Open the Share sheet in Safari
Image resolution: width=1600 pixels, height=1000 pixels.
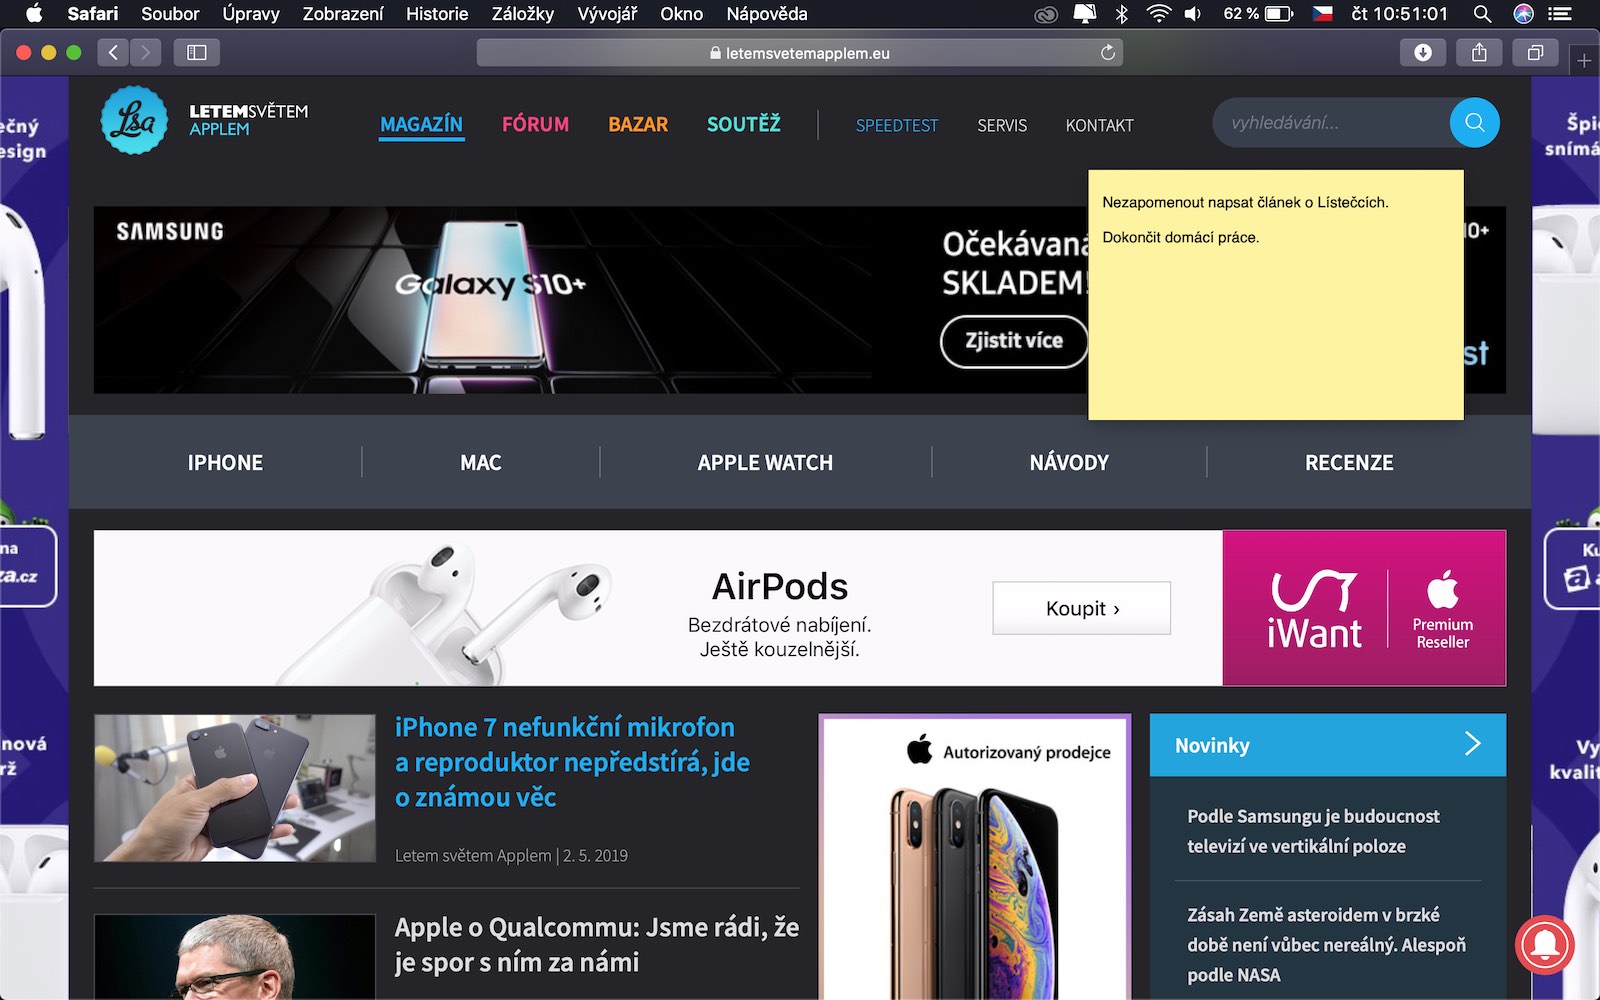coord(1479,52)
